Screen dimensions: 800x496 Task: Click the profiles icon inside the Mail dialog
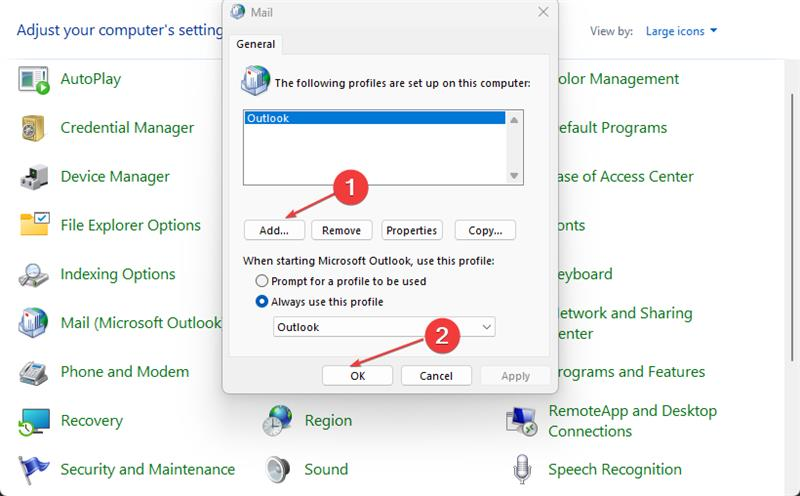coord(255,81)
